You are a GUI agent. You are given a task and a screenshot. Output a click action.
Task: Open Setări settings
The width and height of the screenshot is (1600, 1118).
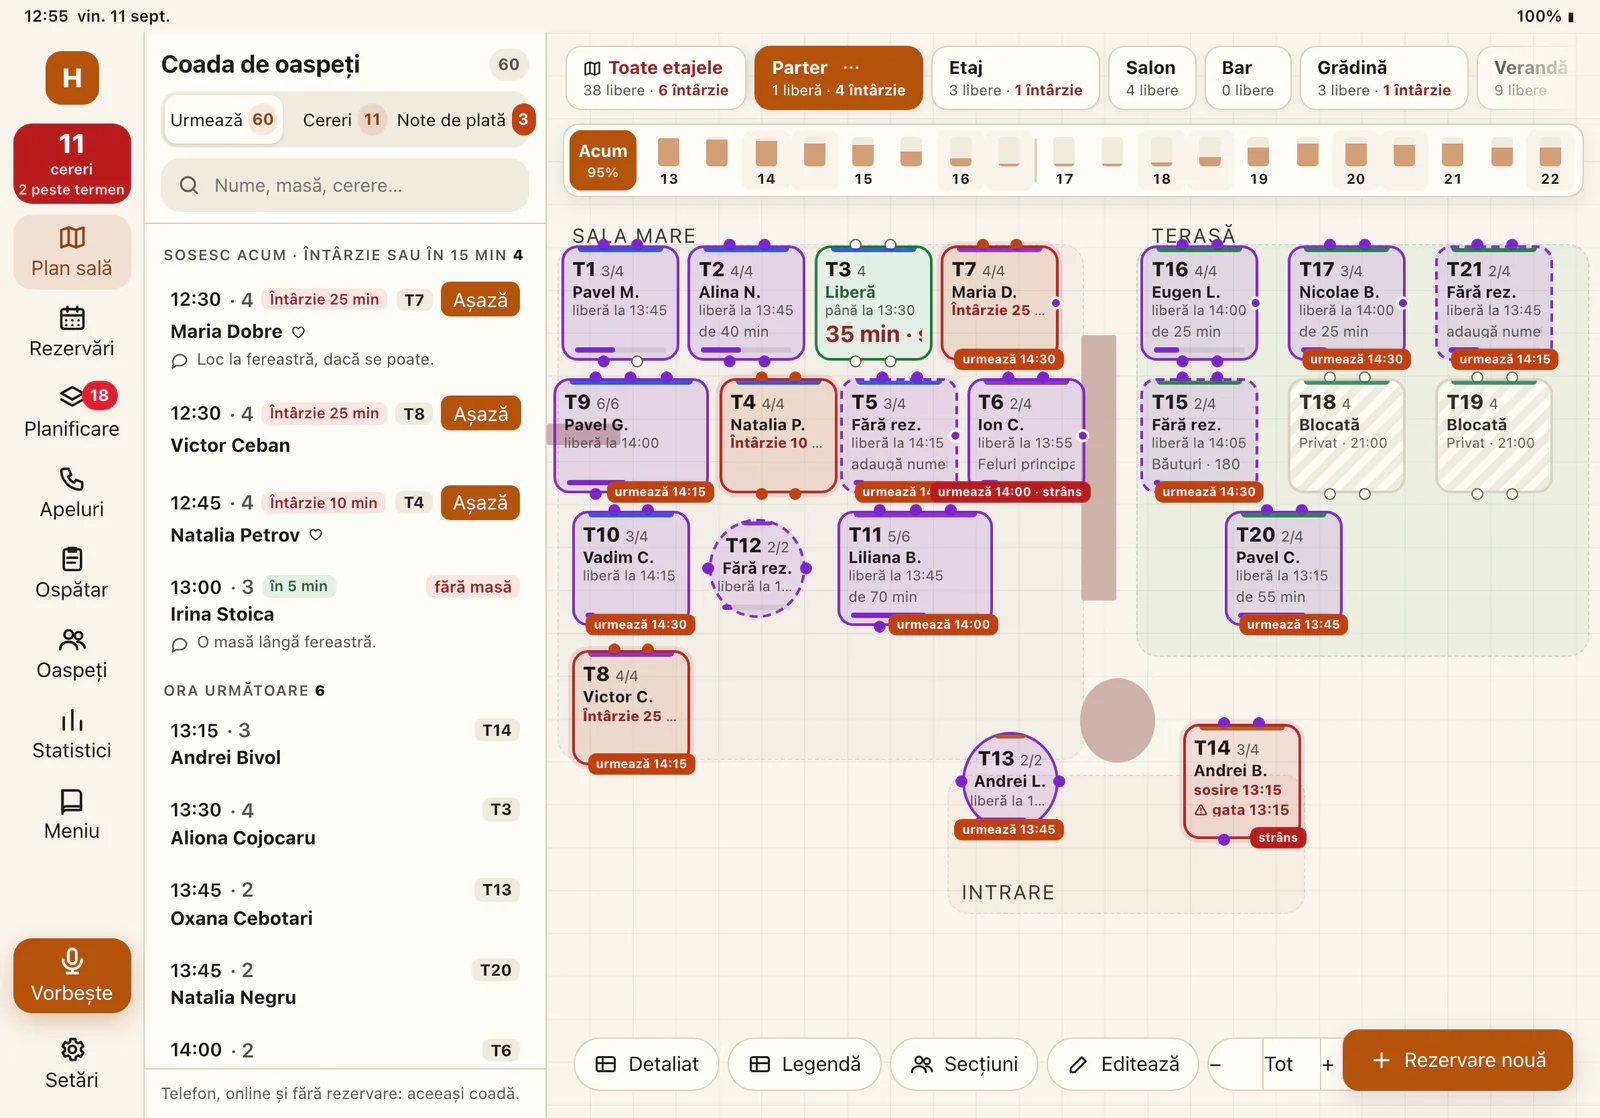tap(72, 1064)
